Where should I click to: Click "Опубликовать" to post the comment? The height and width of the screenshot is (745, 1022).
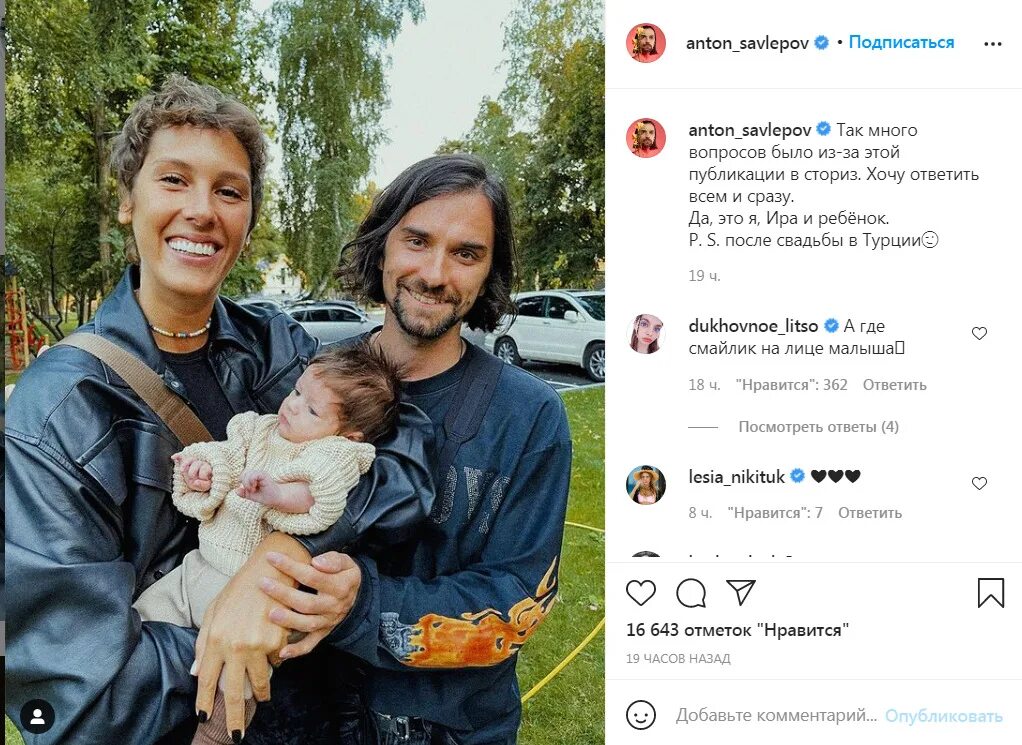[943, 716]
